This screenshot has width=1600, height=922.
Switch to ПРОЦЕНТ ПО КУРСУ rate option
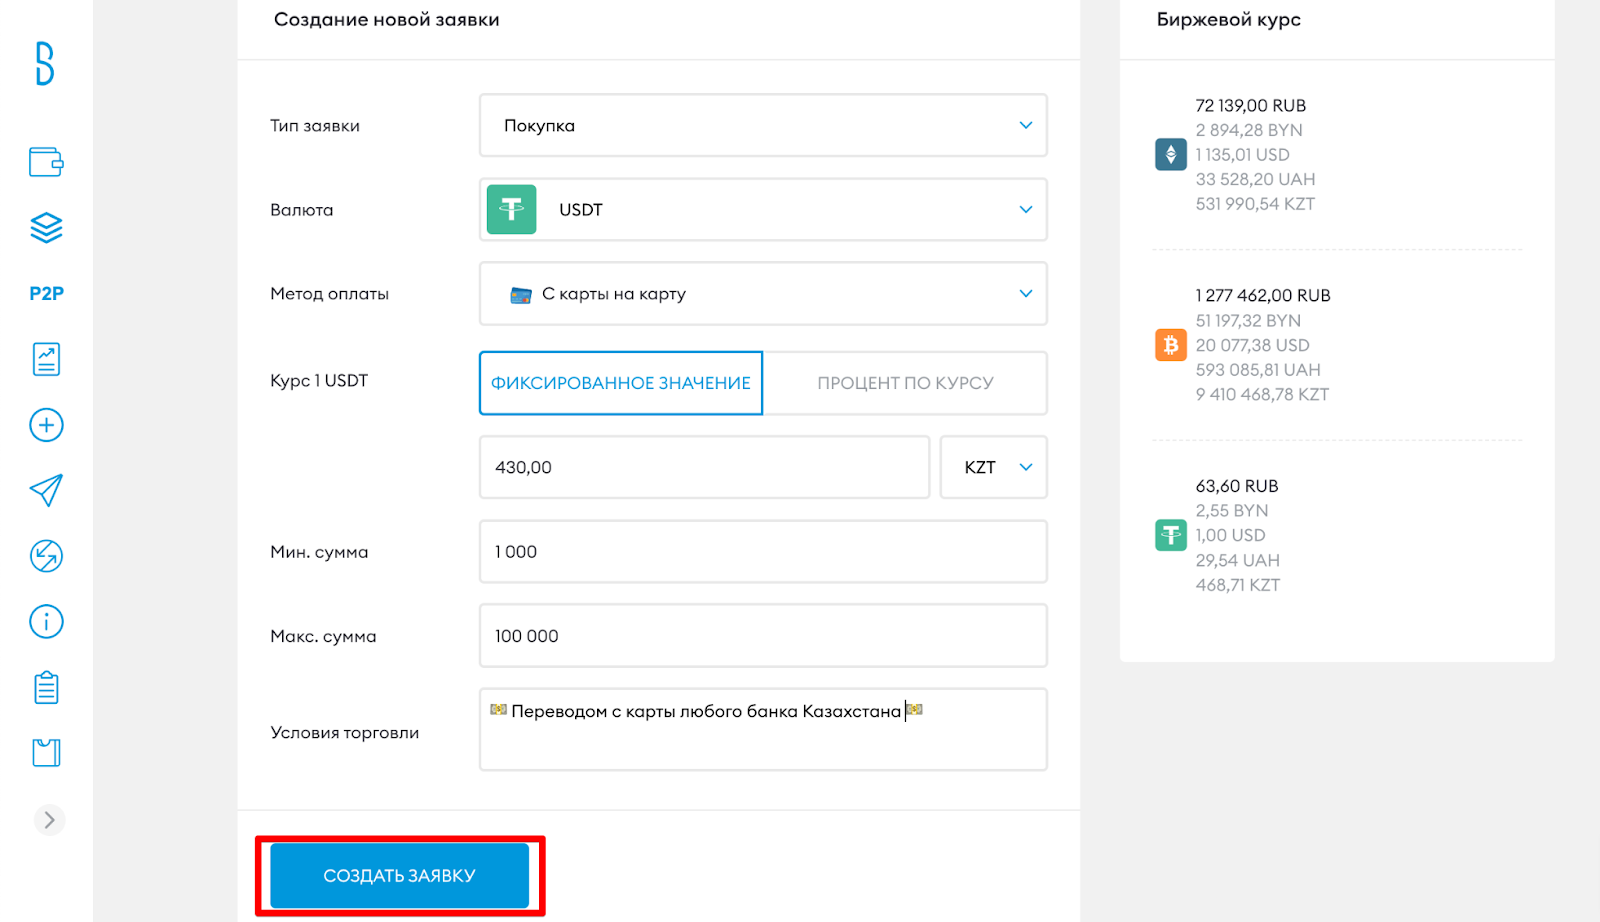[x=905, y=383]
